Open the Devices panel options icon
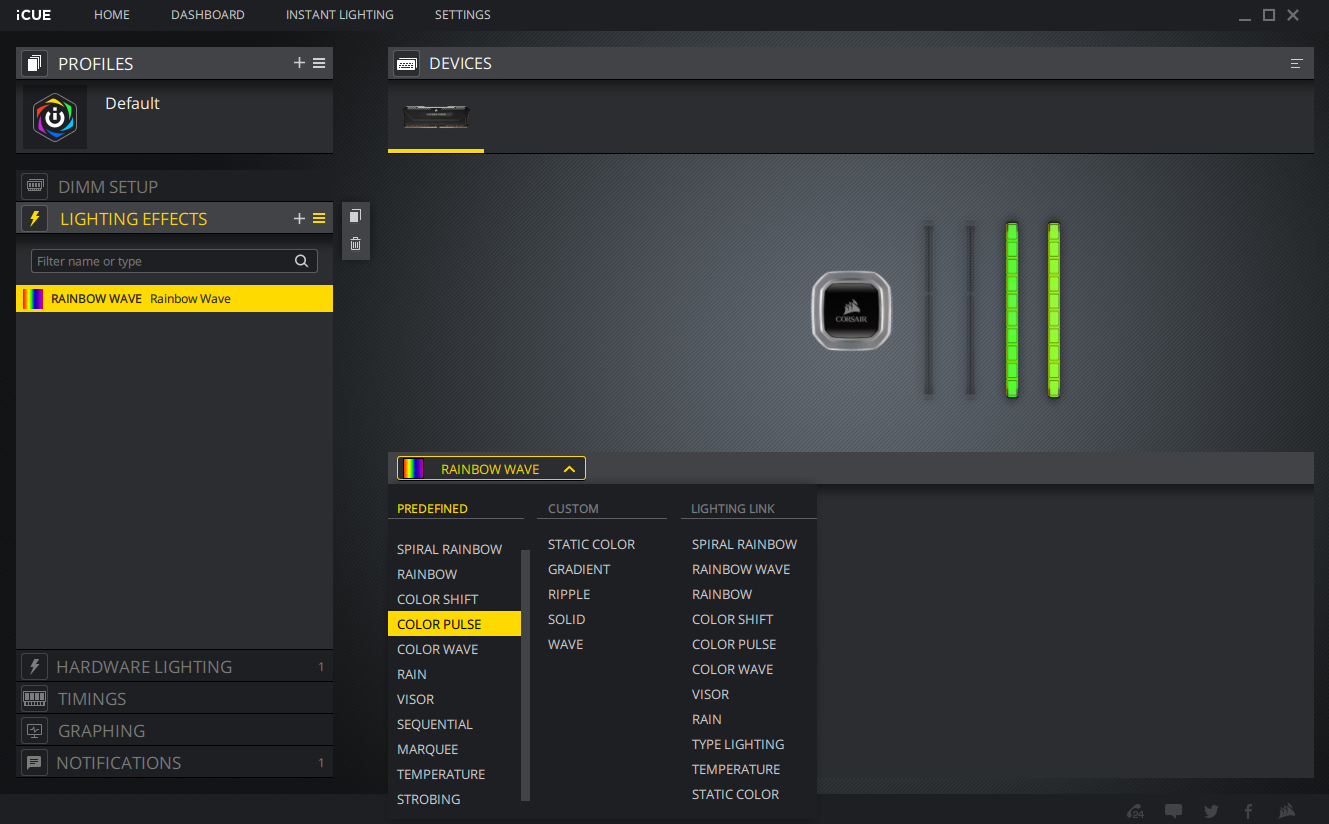1329x824 pixels. tap(1297, 63)
